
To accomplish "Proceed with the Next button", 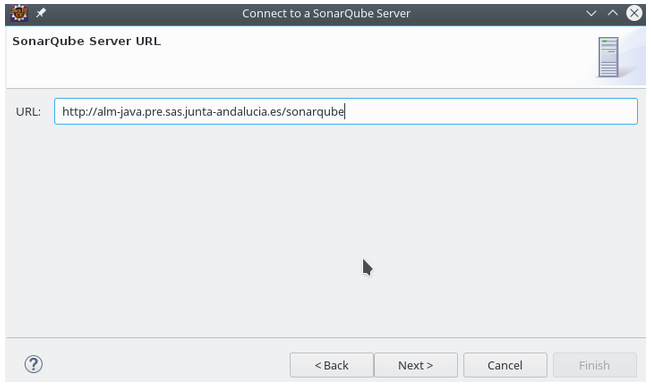I will coord(416,365).
